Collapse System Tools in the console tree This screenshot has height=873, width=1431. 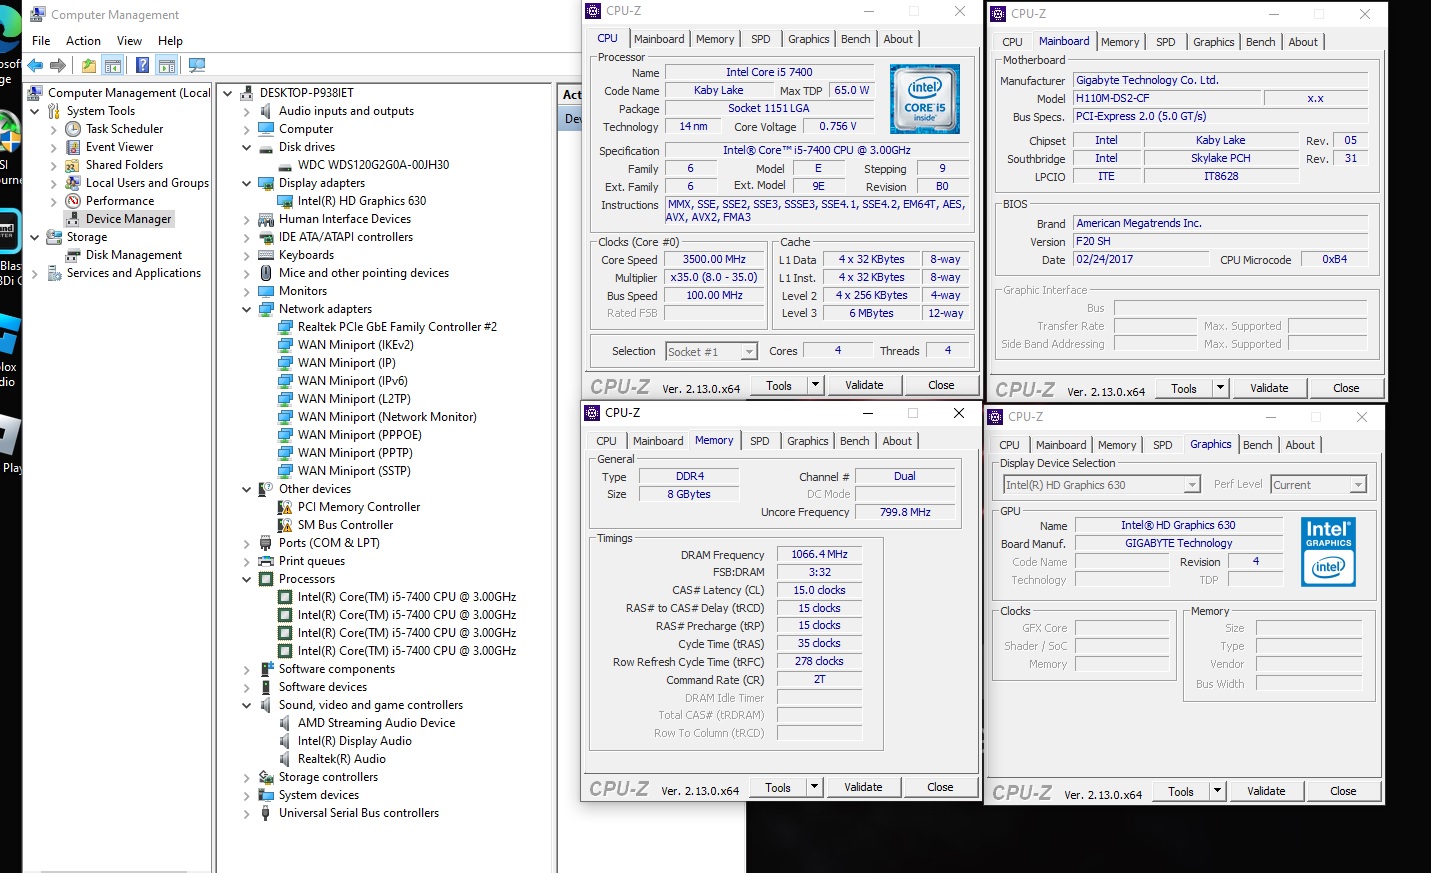point(35,111)
